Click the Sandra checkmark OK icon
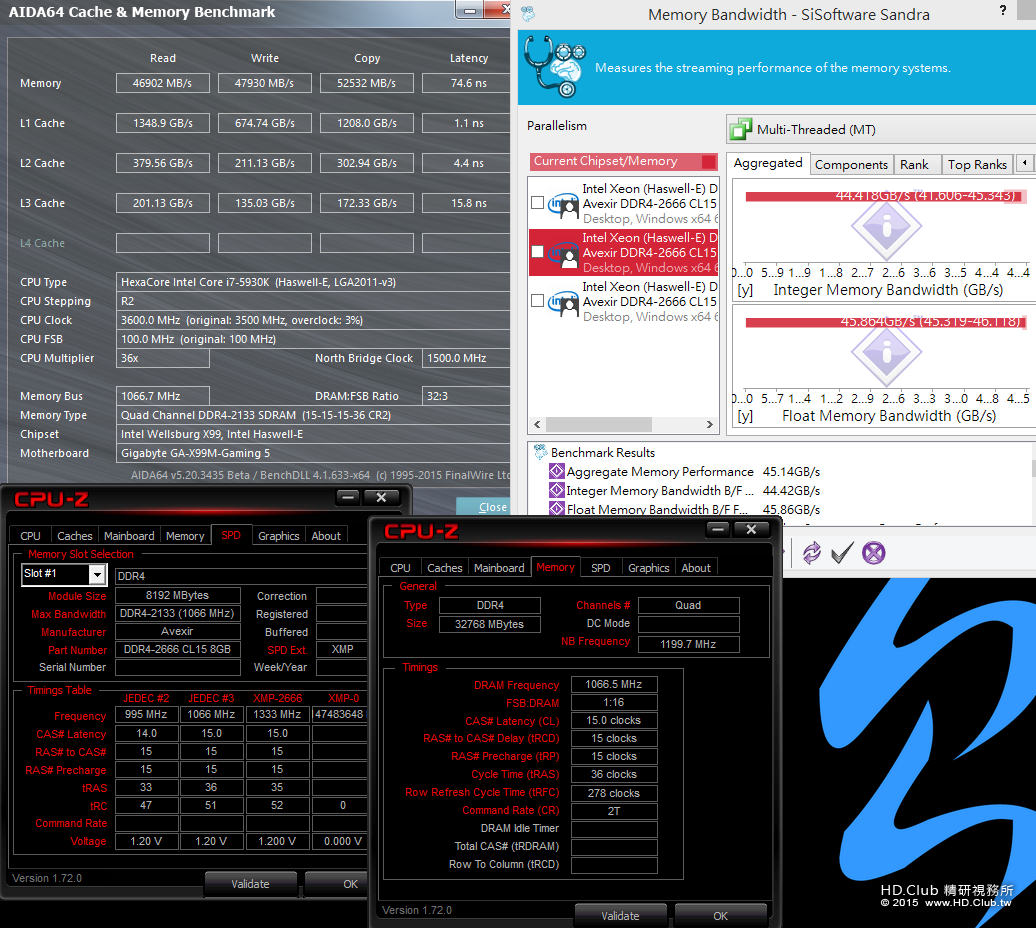This screenshot has width=1036, height=928. pos(842,553)
